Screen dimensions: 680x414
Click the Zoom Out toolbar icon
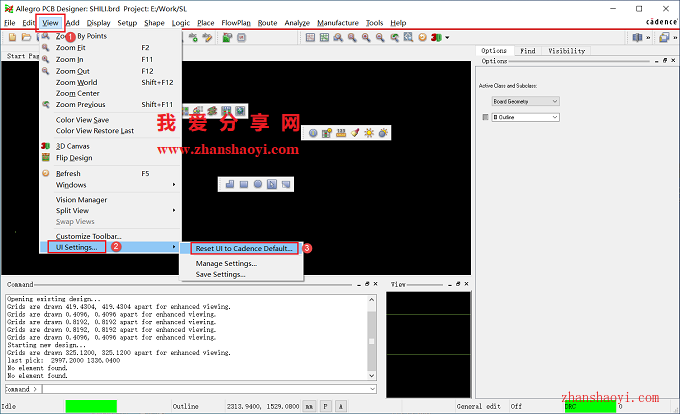380,38
